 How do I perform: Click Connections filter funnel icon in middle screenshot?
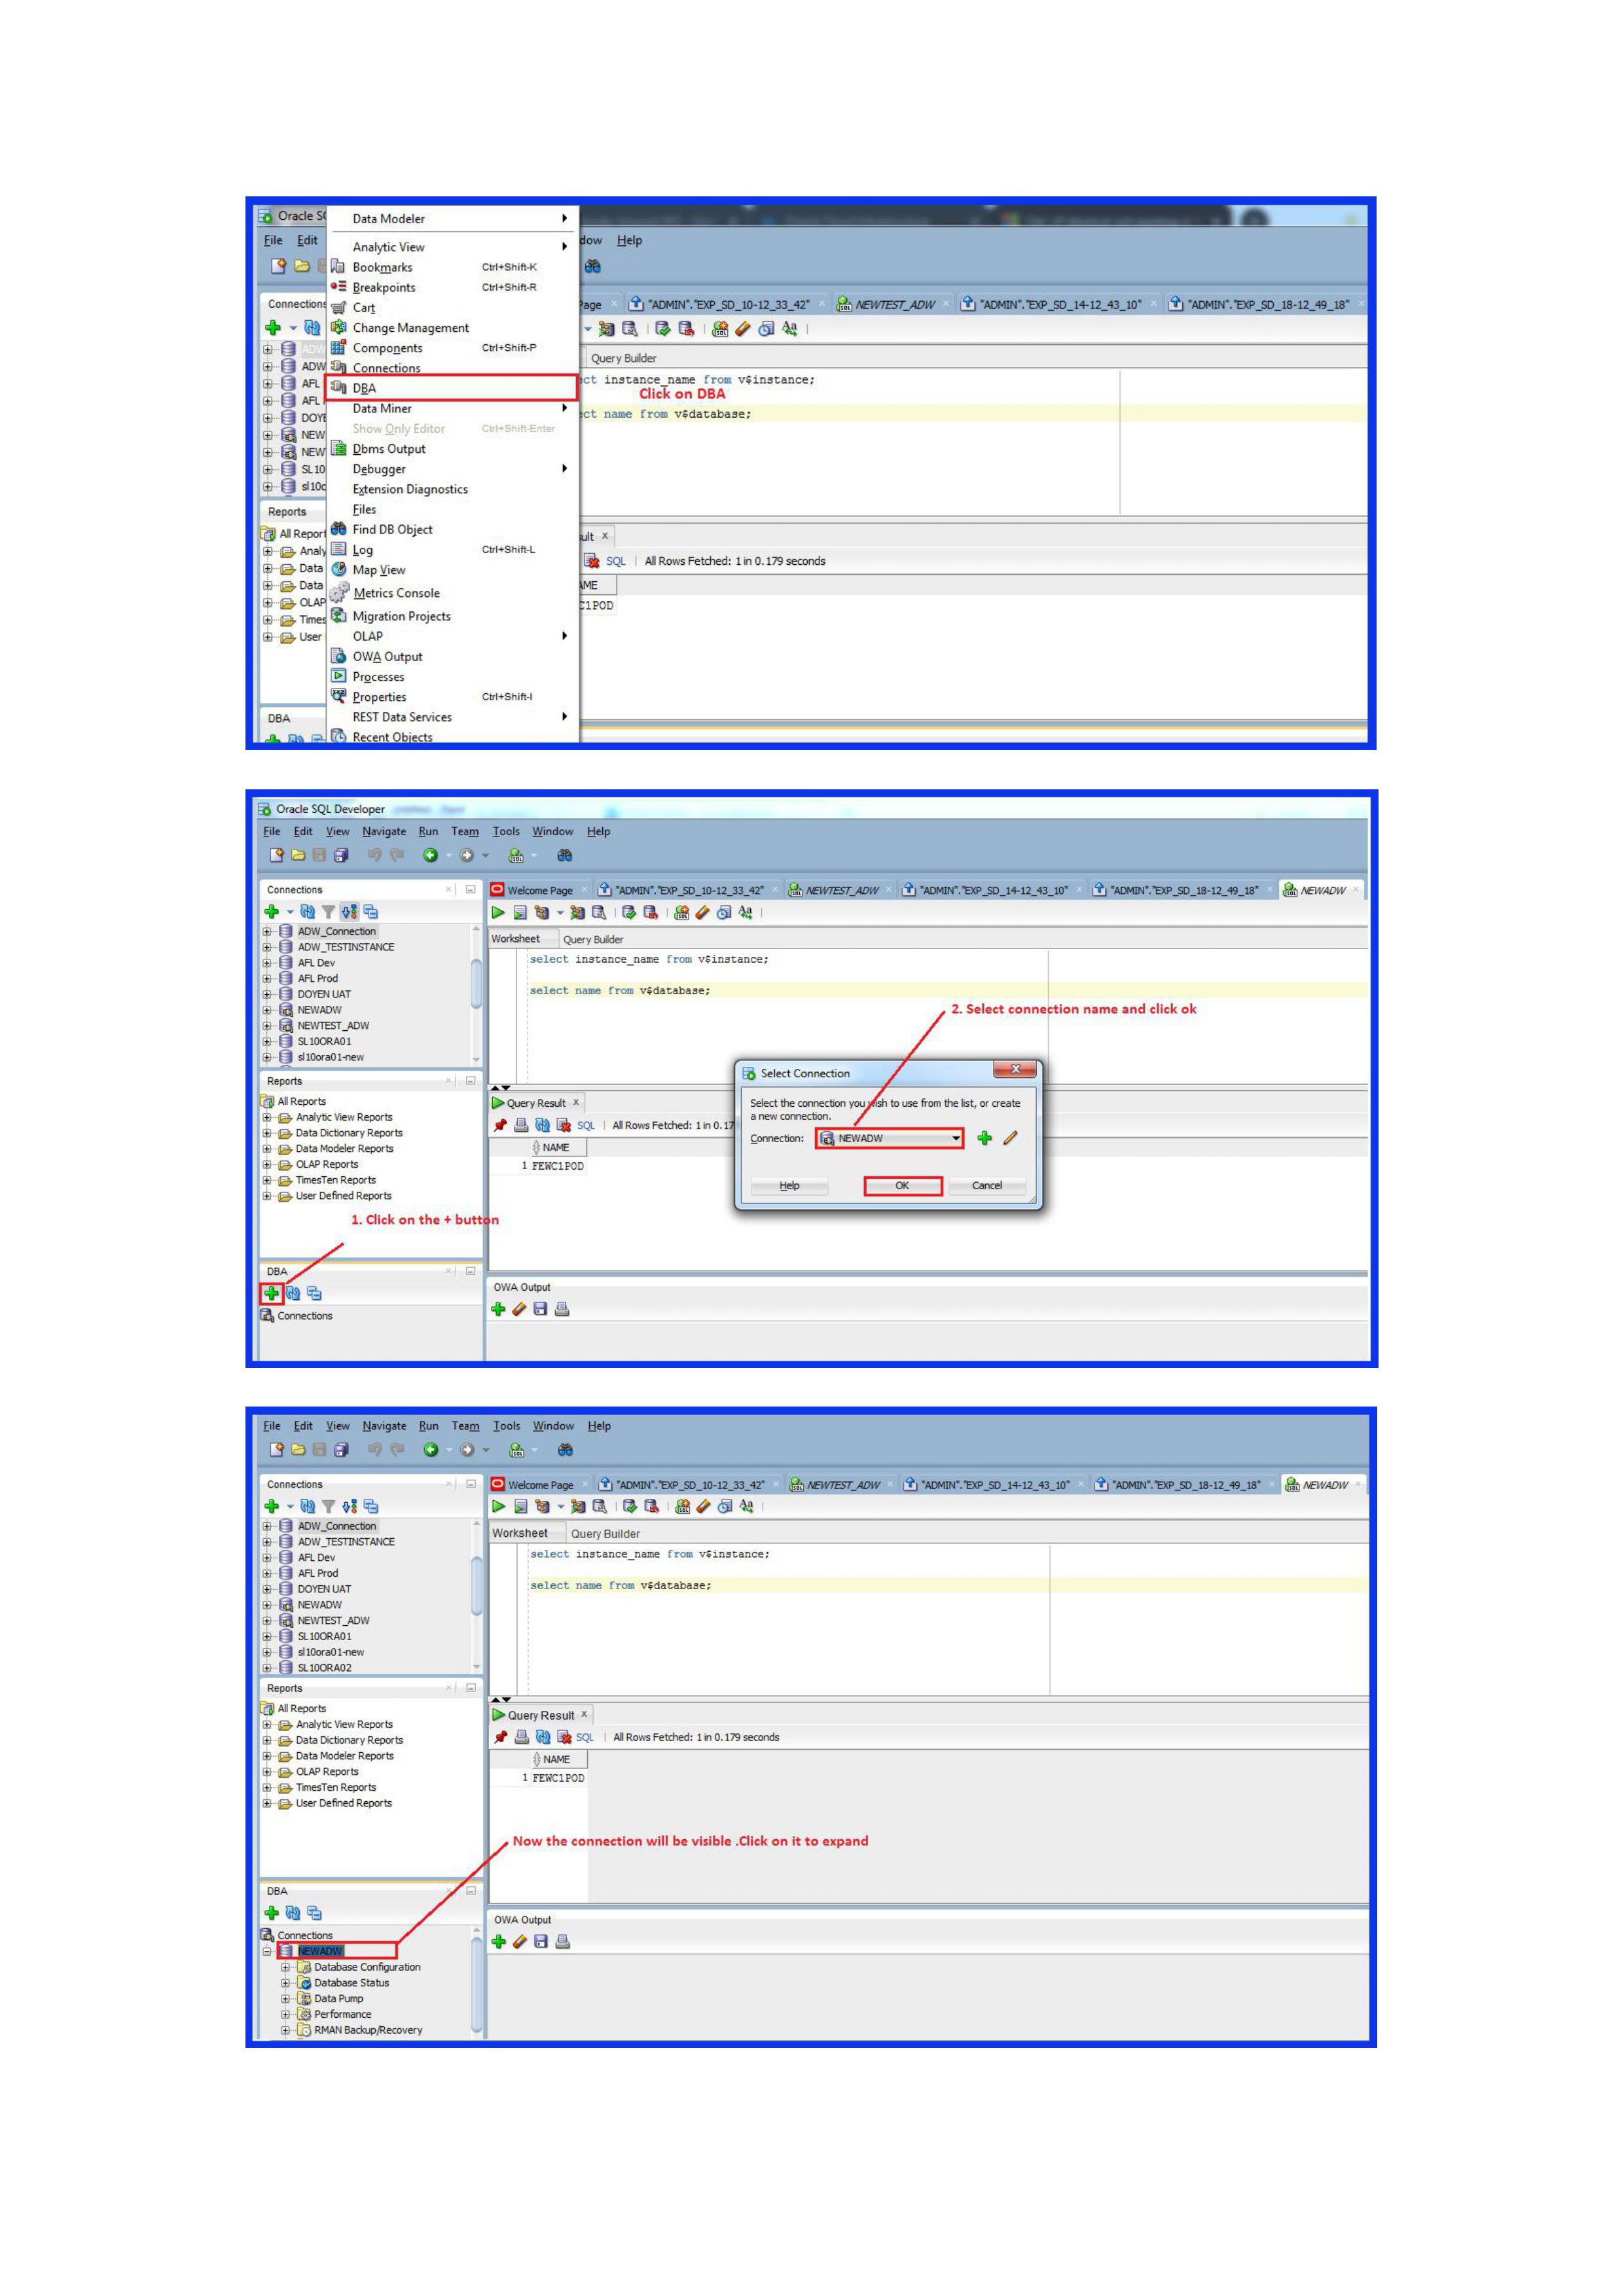coord(328,912)
